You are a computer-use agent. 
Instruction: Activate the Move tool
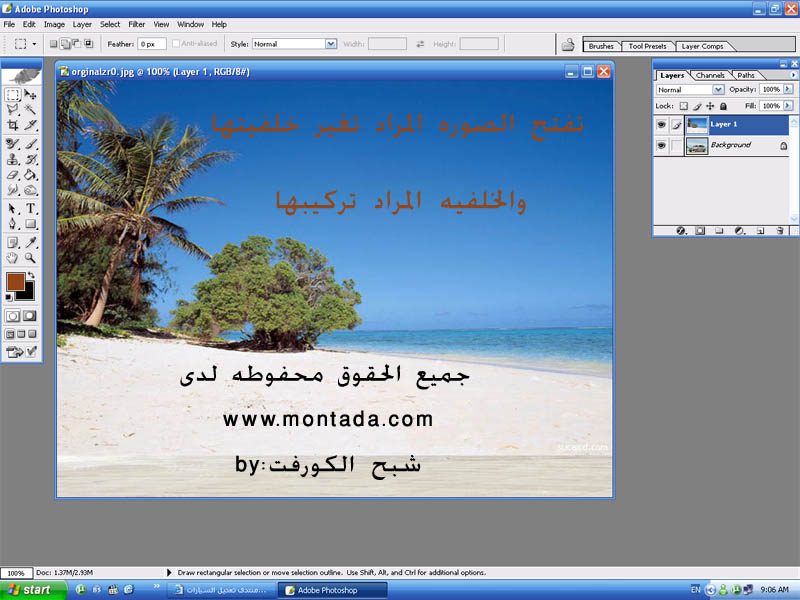pos(31,94)
